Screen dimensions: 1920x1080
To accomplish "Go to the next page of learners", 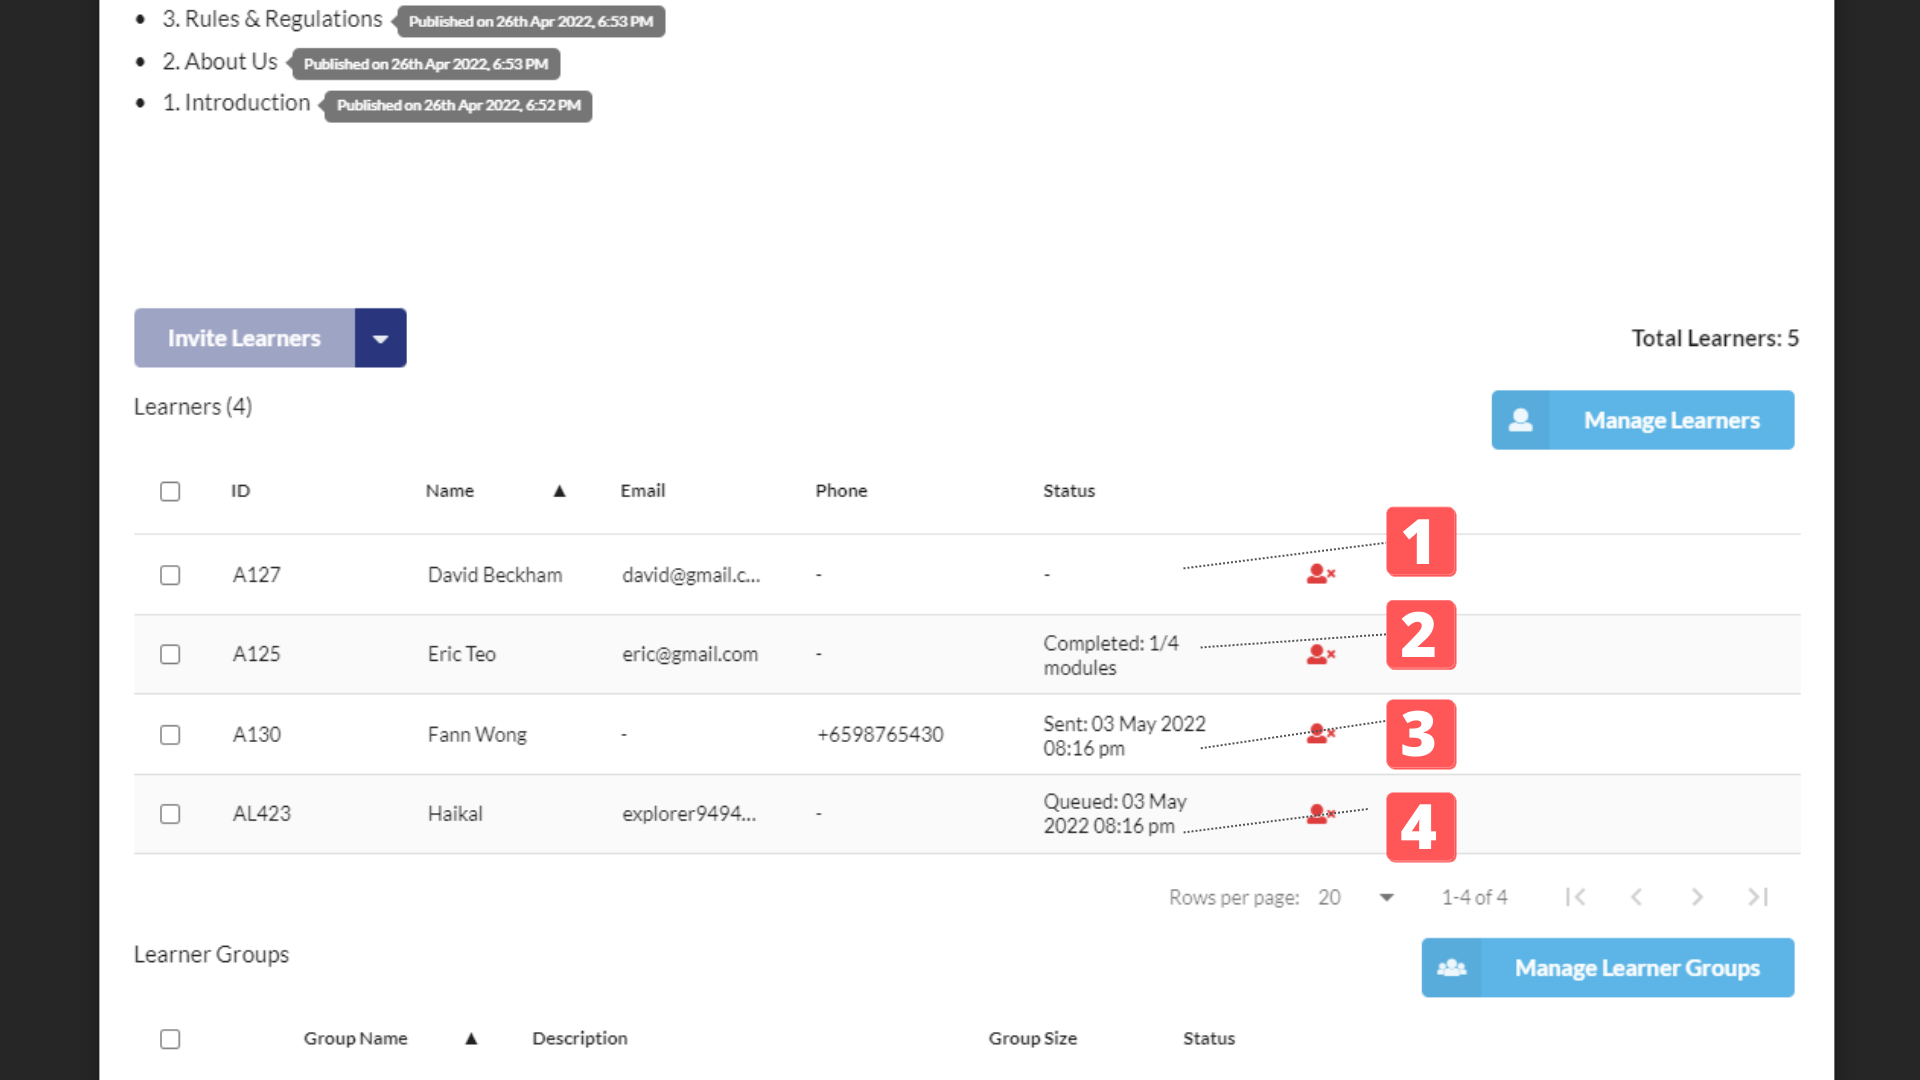I will [x=1697, y=897].
